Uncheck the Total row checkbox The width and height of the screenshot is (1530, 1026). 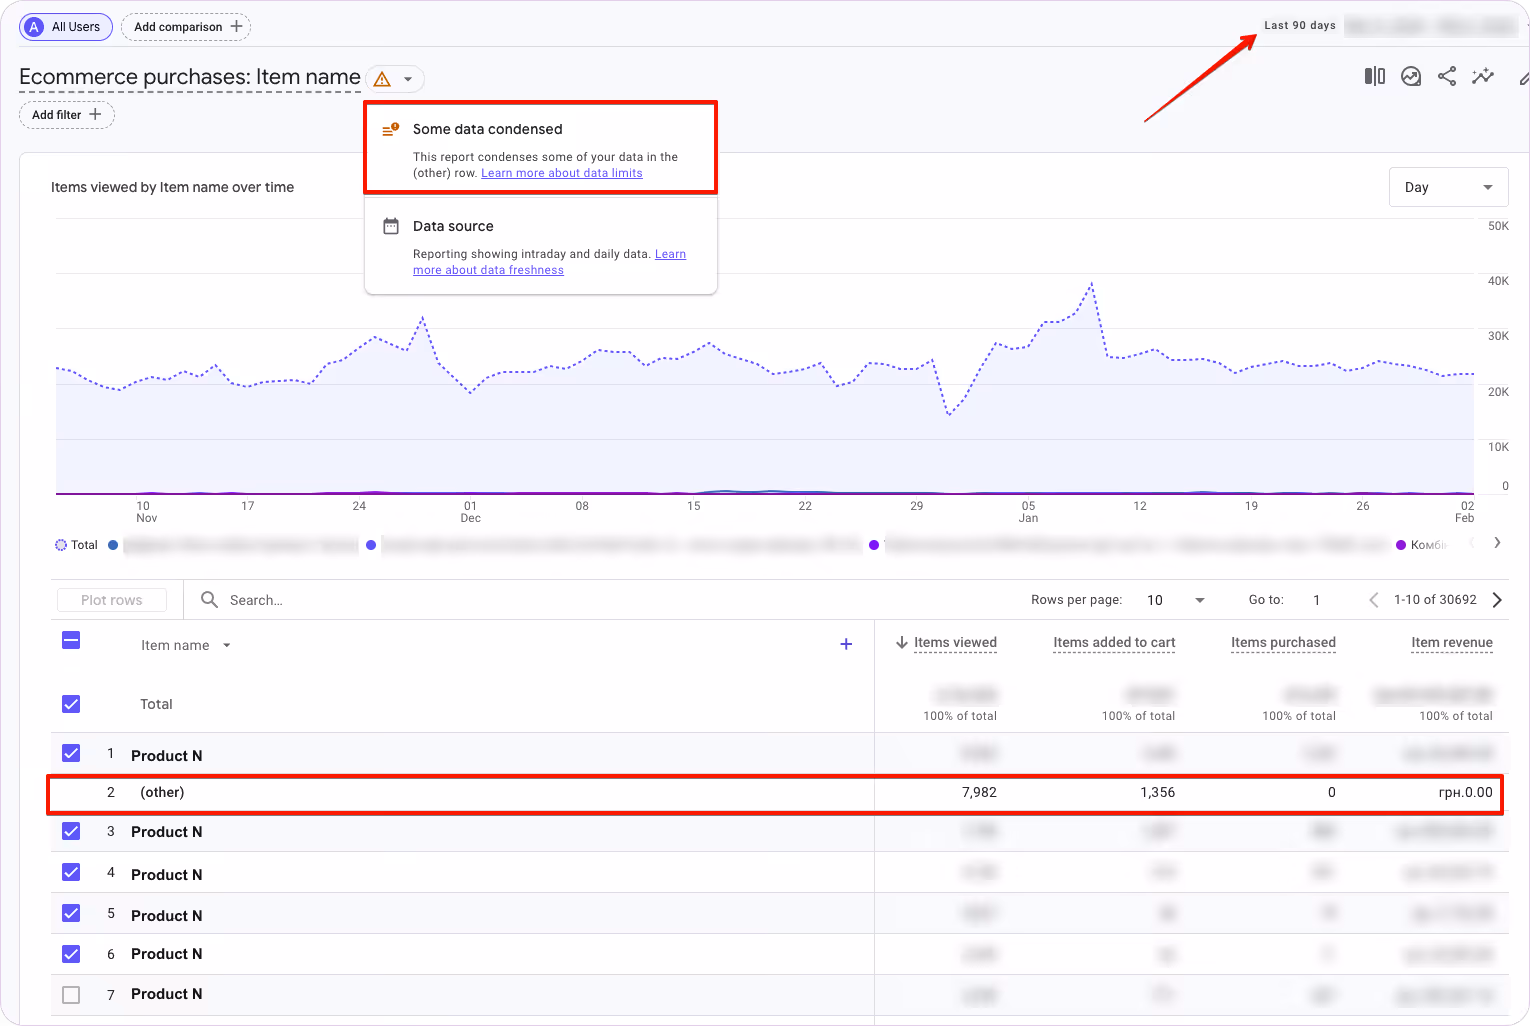click(x=71, y=704)
